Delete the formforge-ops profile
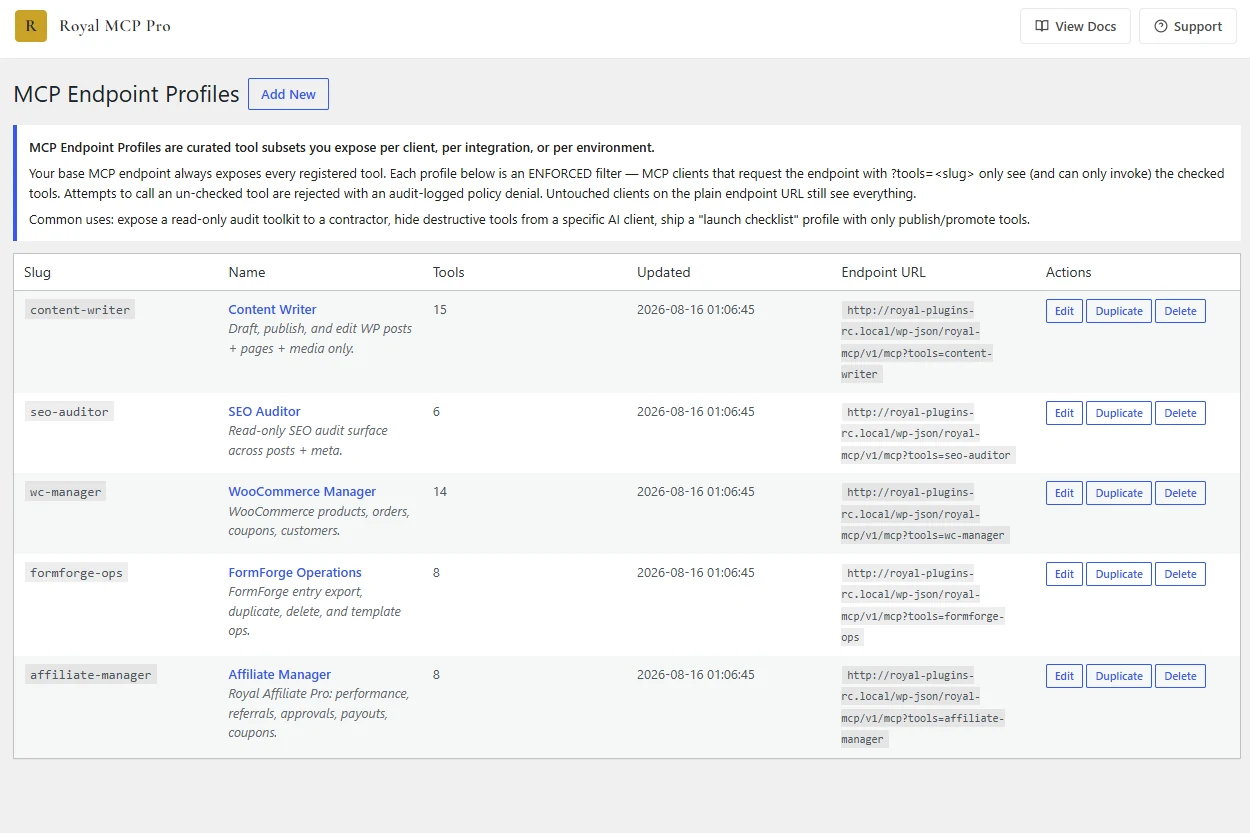Viewport: 1250px width, 833px height. (x=1180, y=574)
